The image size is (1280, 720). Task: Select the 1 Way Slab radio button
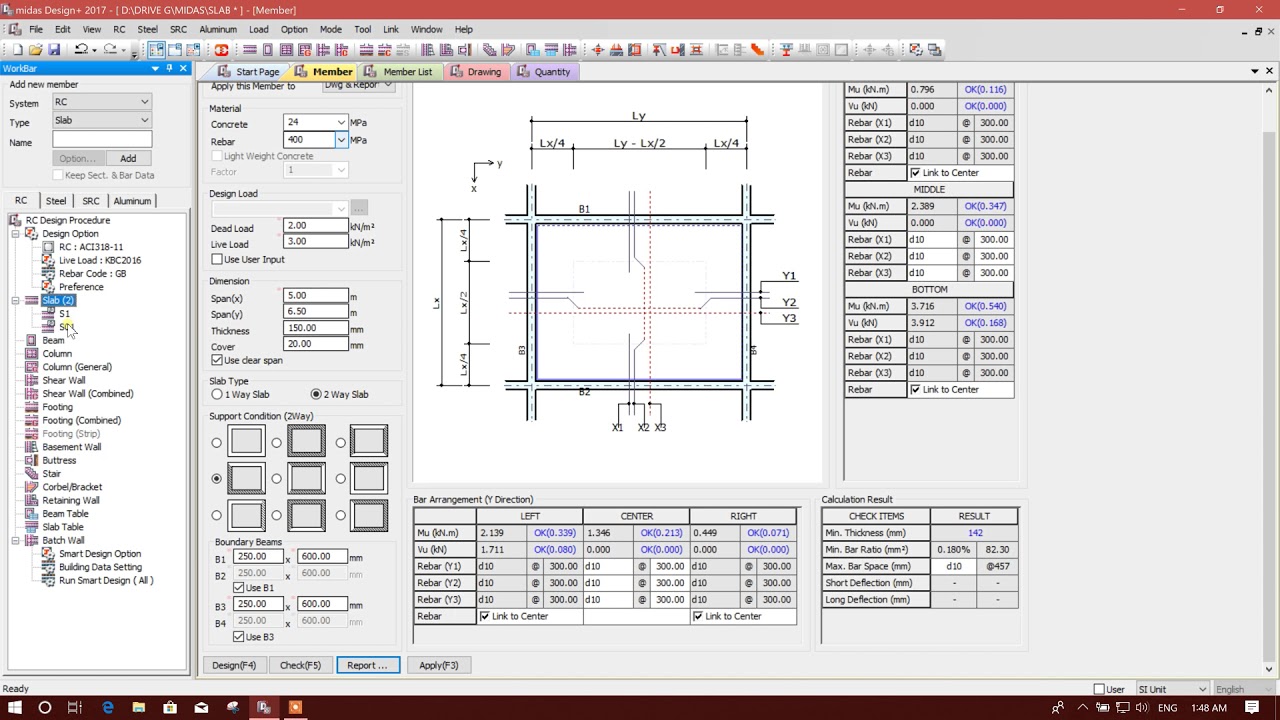[x=216, y=395]
